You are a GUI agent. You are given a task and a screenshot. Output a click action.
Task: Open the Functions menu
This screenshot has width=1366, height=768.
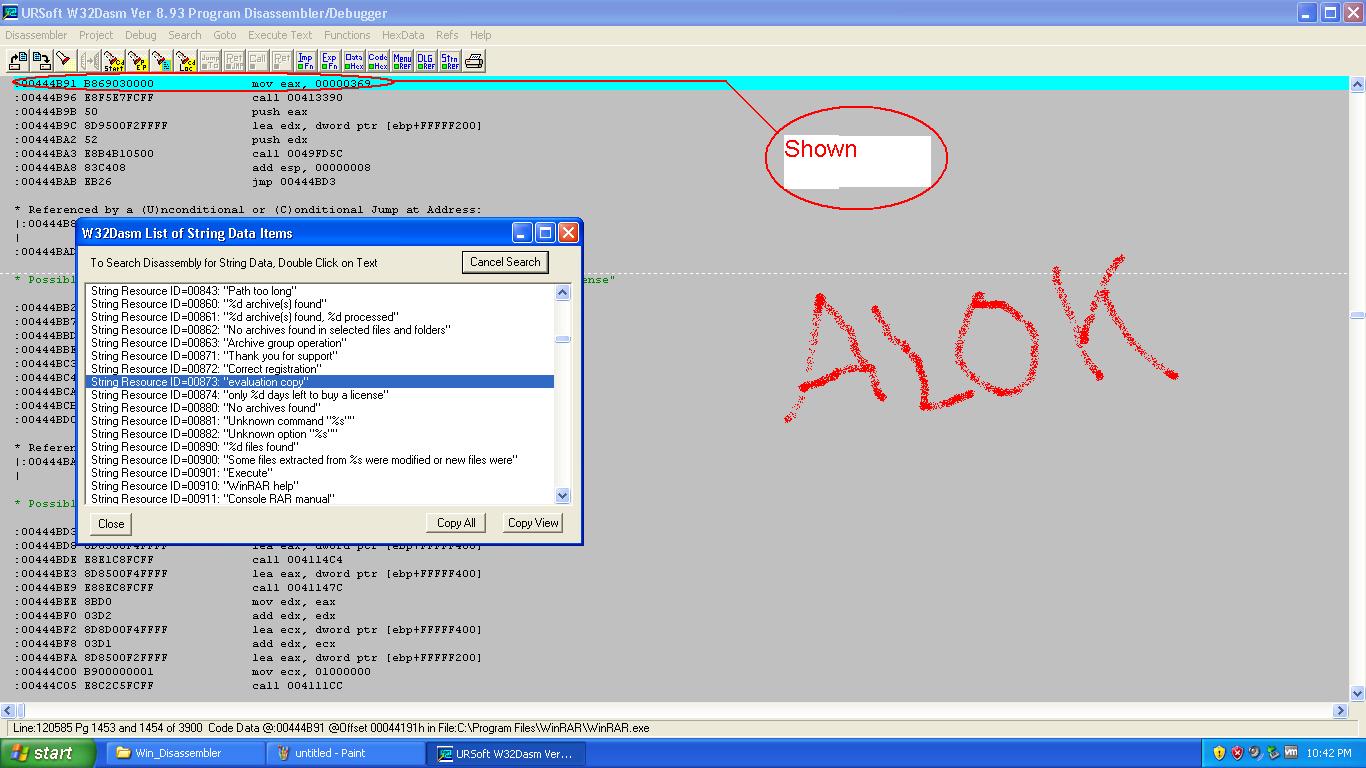pos(347,35)
